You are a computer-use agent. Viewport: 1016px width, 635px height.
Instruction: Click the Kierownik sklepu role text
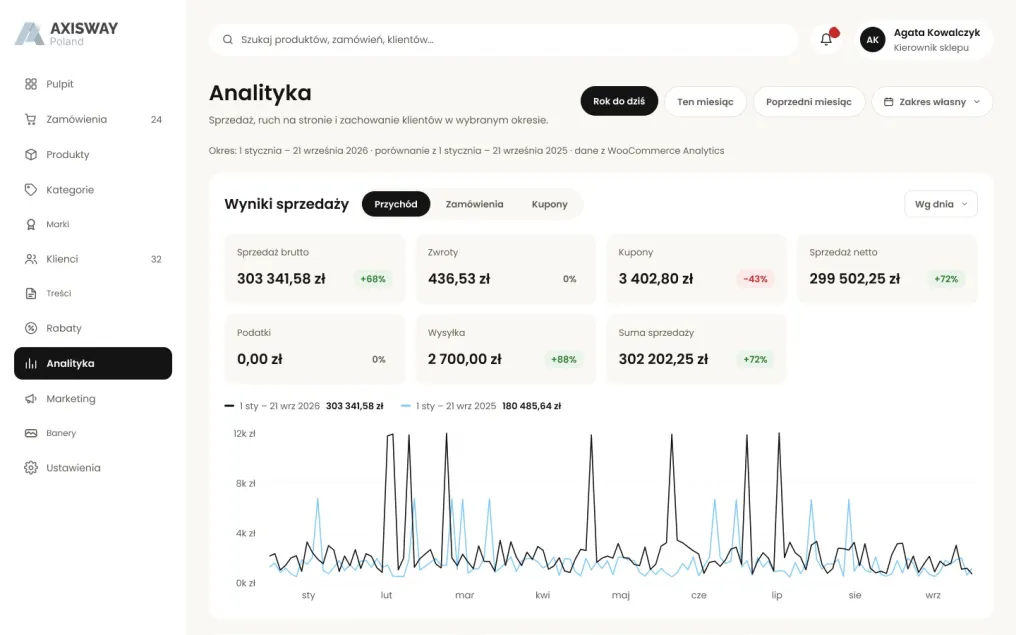(x=931, y=48)
